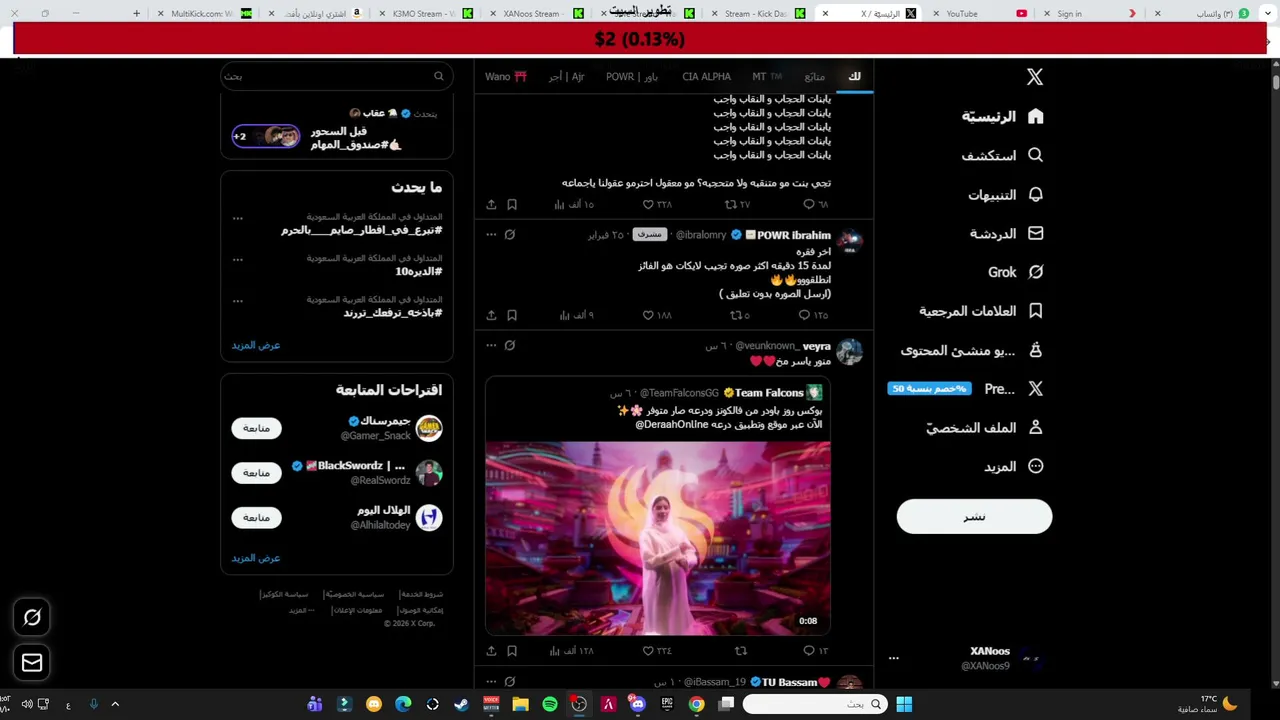Image resolution: width=1280 pixels, height=720 pixels.
Task: Open the floating Grok button at bottom-left
Action: click(32, 618)
